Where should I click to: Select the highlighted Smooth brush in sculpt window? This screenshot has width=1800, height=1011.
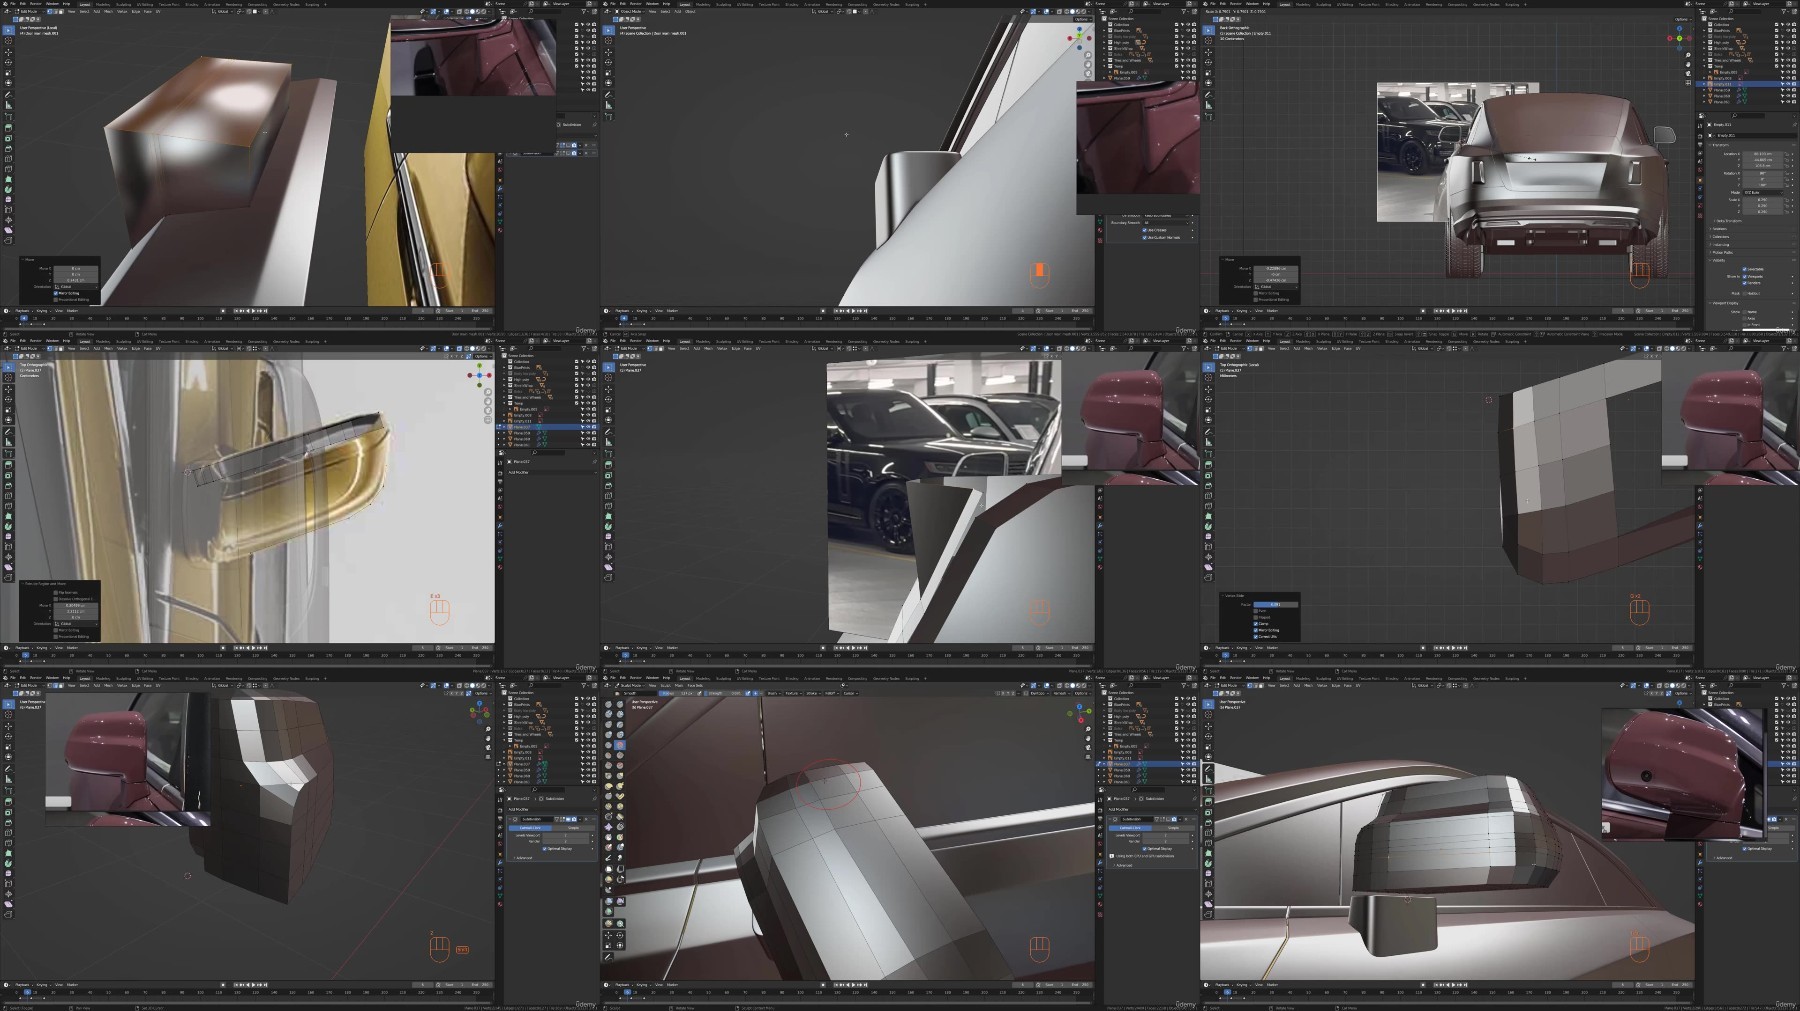pos(620,745)
